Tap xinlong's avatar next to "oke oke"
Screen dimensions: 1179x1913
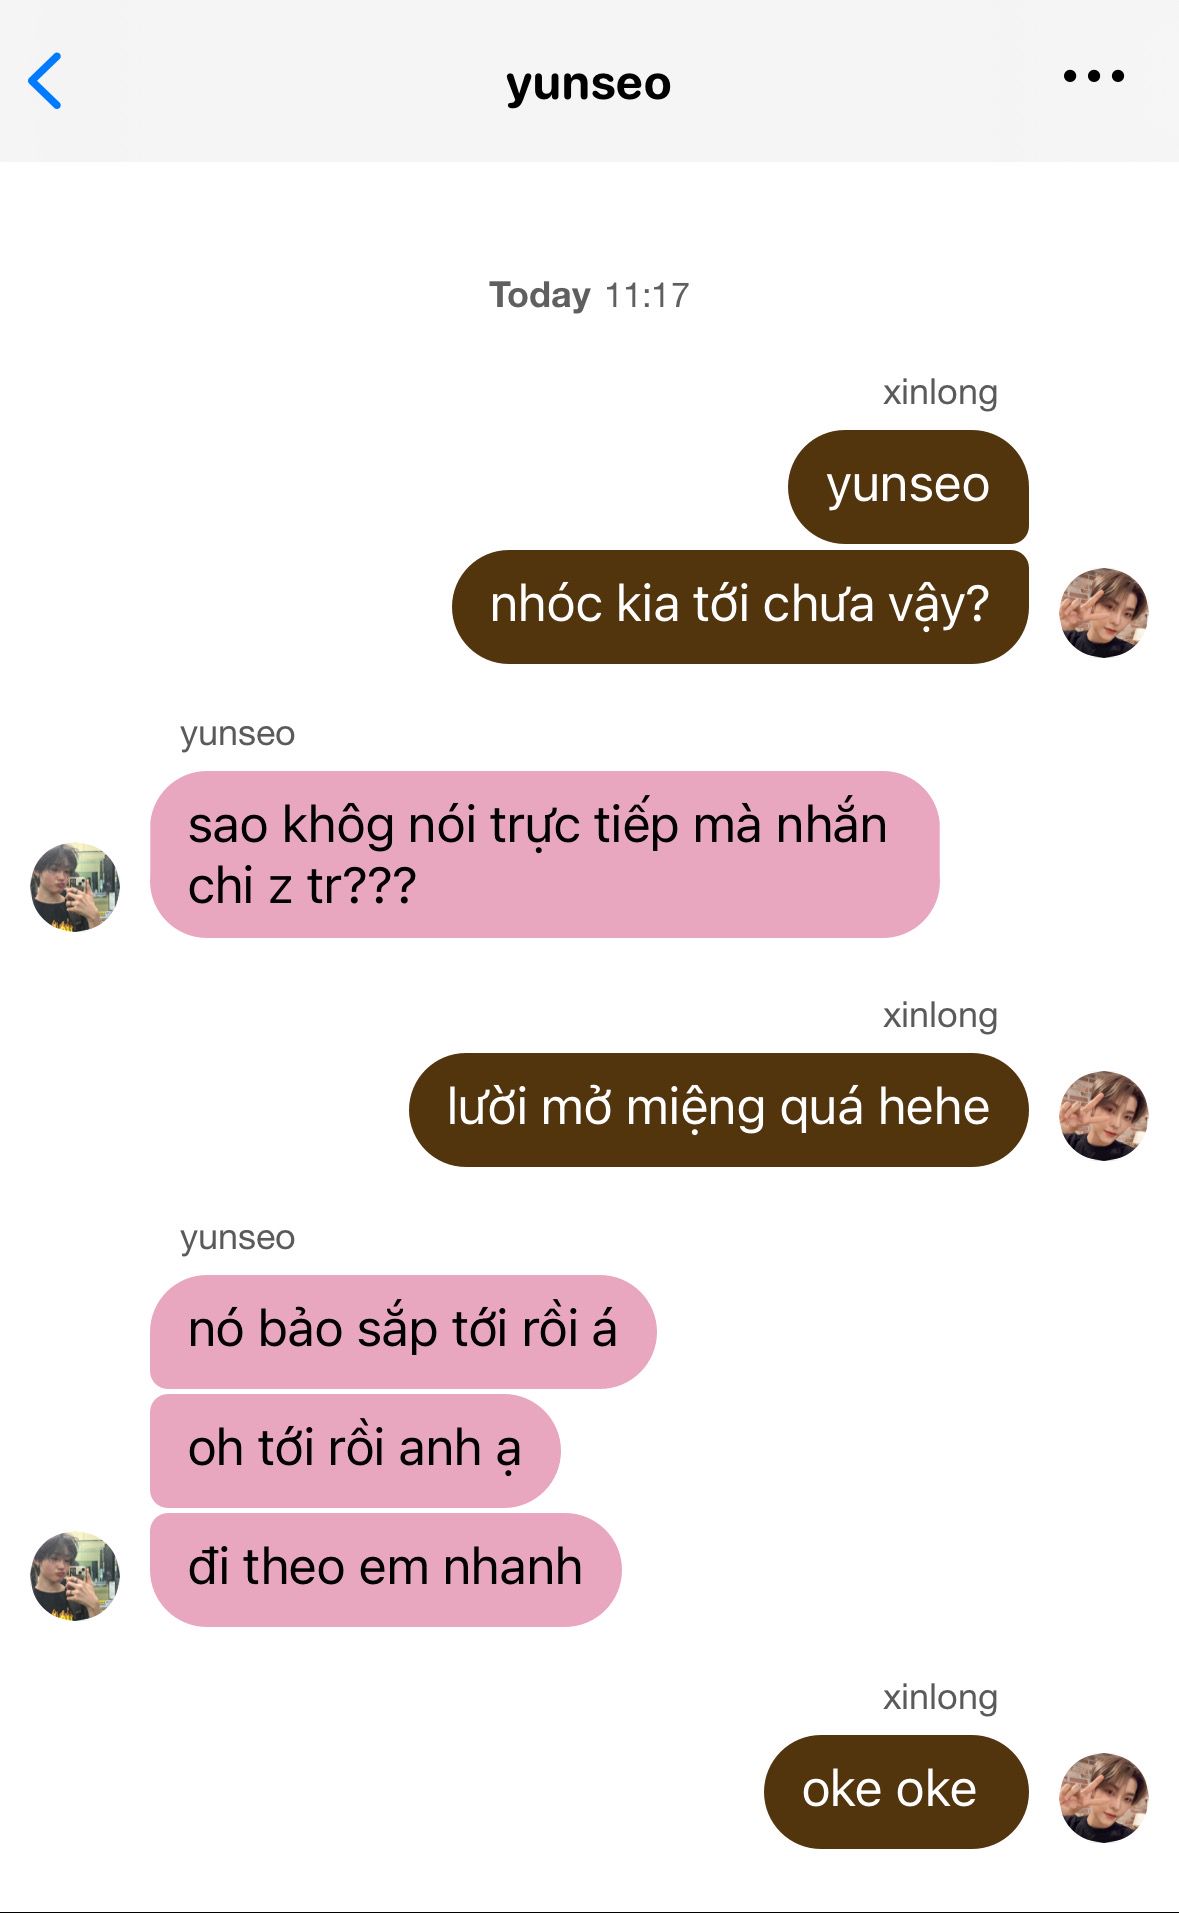pos(1104,1797)
